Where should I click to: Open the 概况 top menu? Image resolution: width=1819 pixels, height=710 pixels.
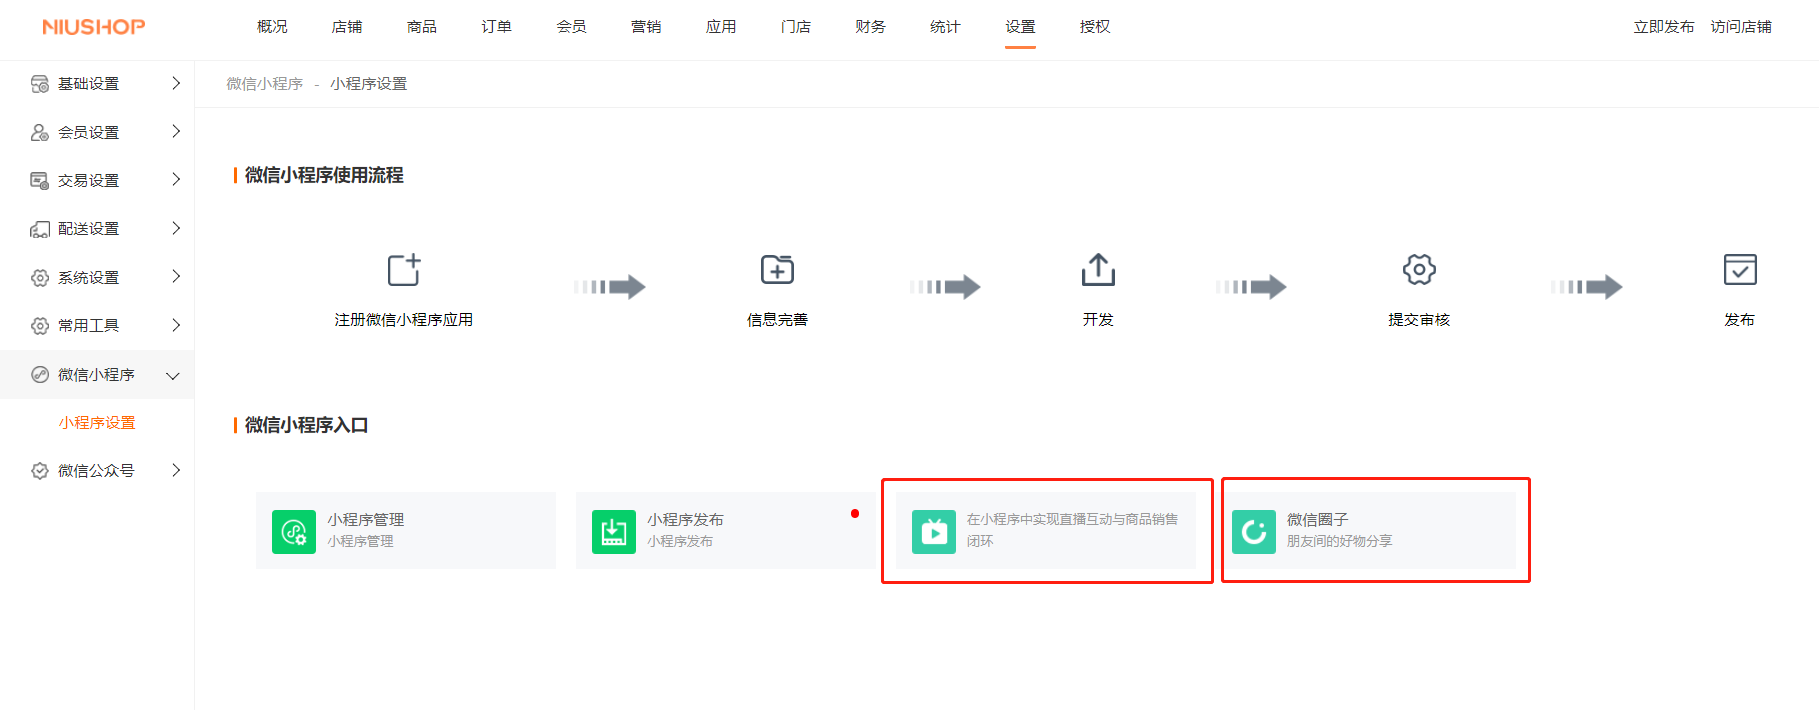272,27
